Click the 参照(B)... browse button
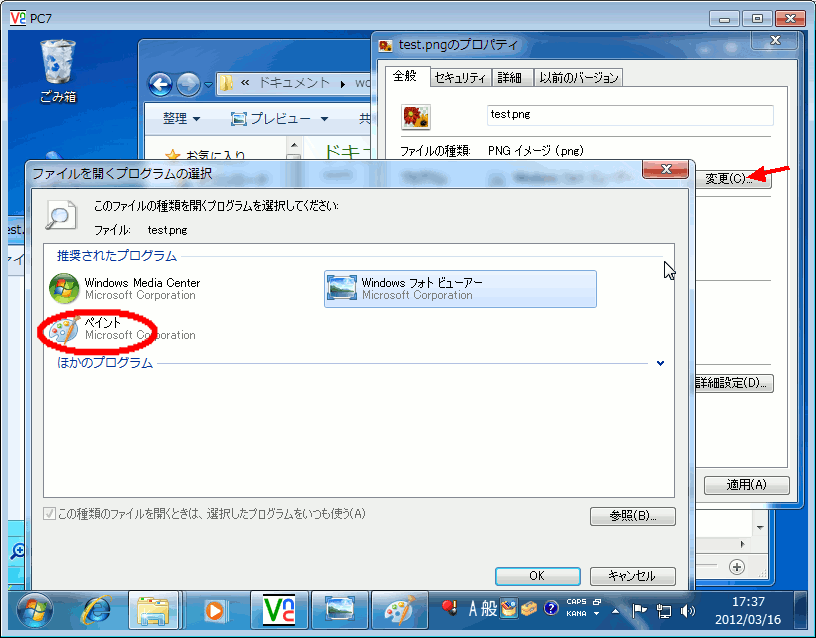Viewport: 816px width, 638px height. click(633, 516)
